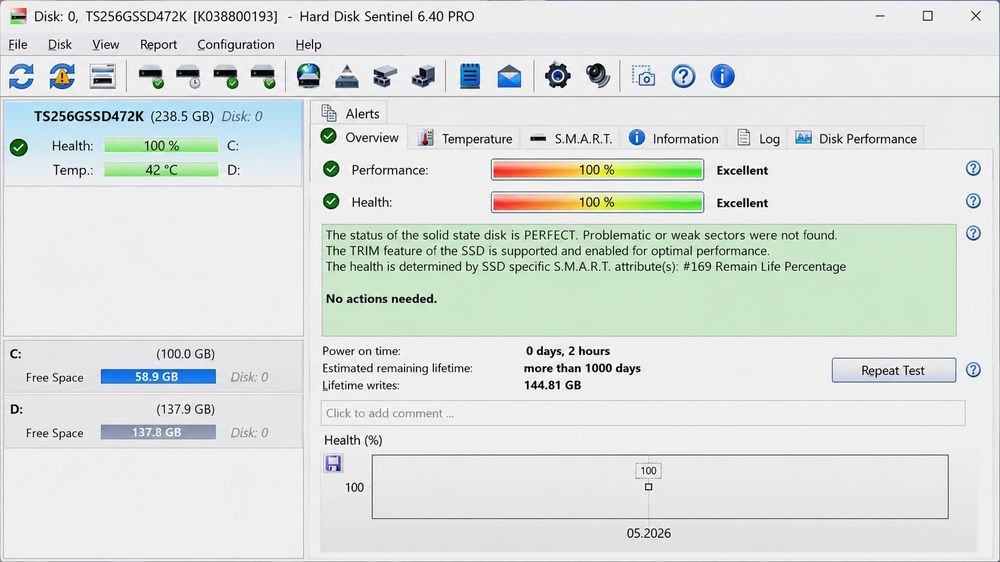1000x562 pixels.
Task: Click the question mark Help toolbar icon
Action: coord(683,77)
